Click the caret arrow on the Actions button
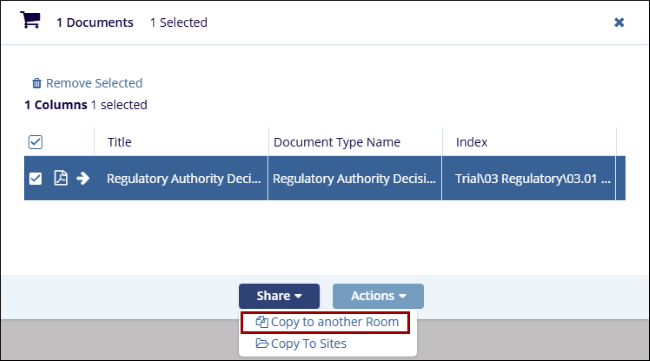 (x=402, y=296)
